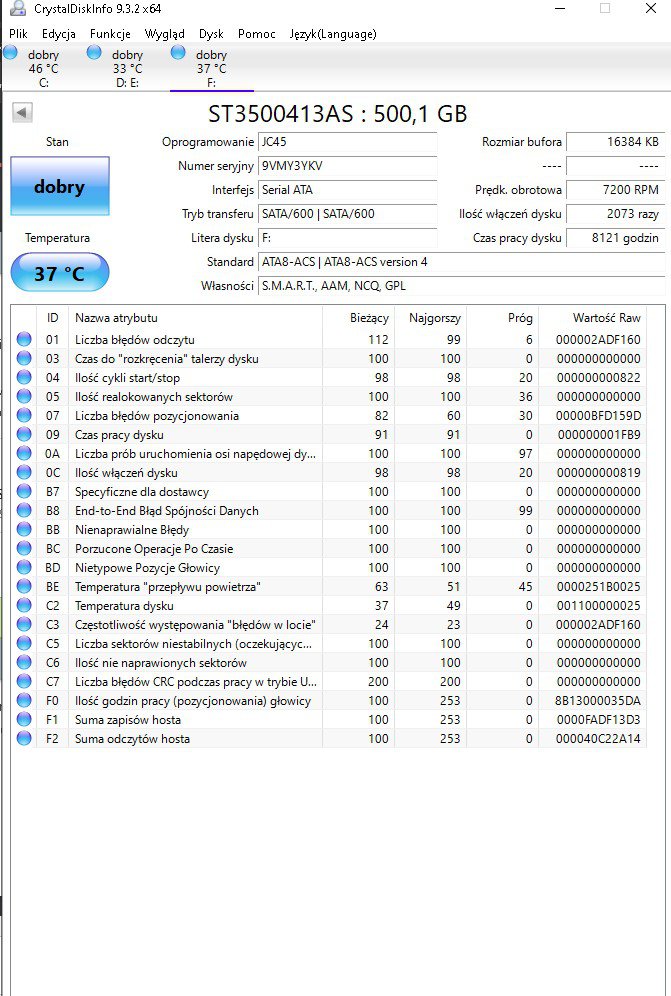Screen dimensions: 671x996
Task: Click the Standard field ATA8-ACS
Action: tap(461, 262)
